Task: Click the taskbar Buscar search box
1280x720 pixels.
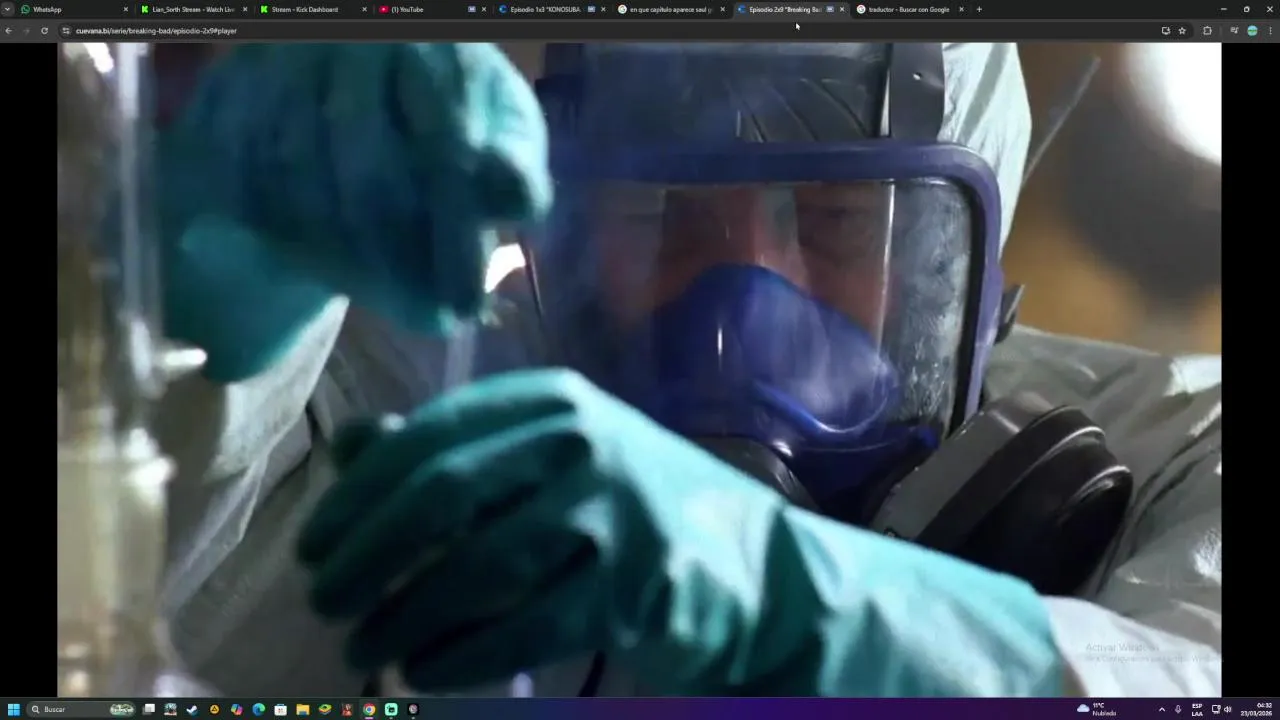Action: [x=82, y=709]
